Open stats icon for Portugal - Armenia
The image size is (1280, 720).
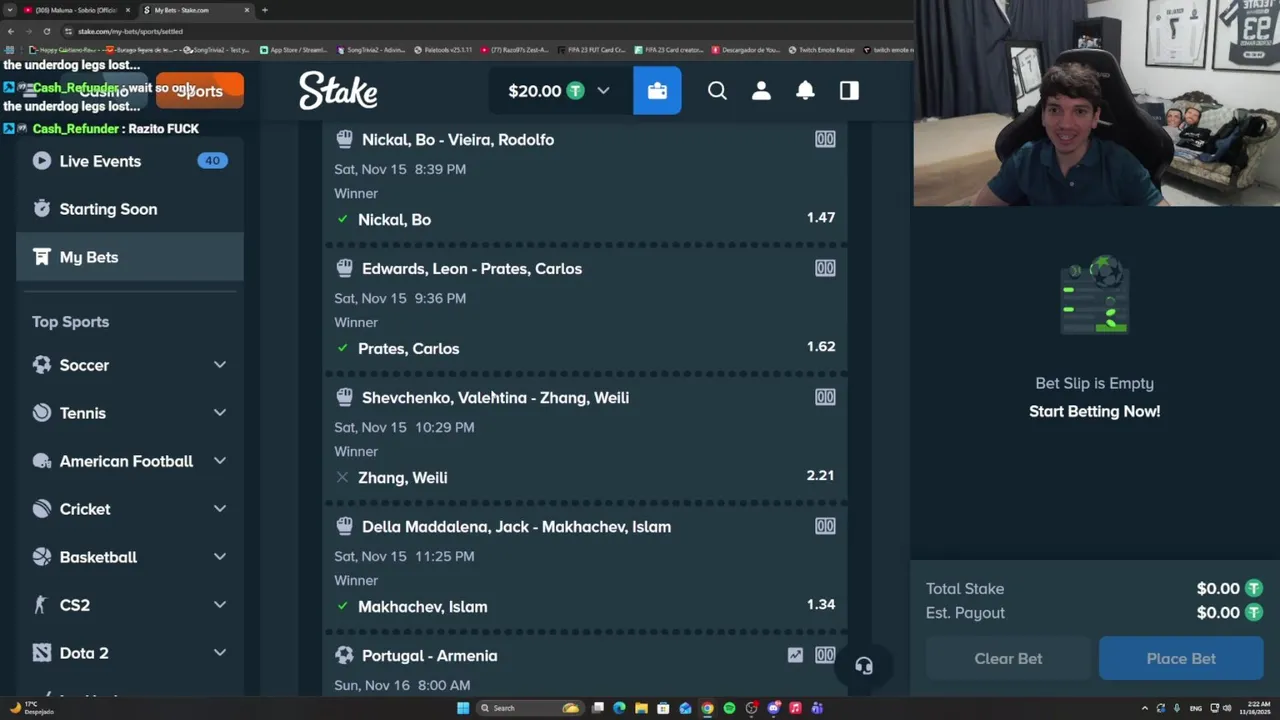tap(825, 655)
